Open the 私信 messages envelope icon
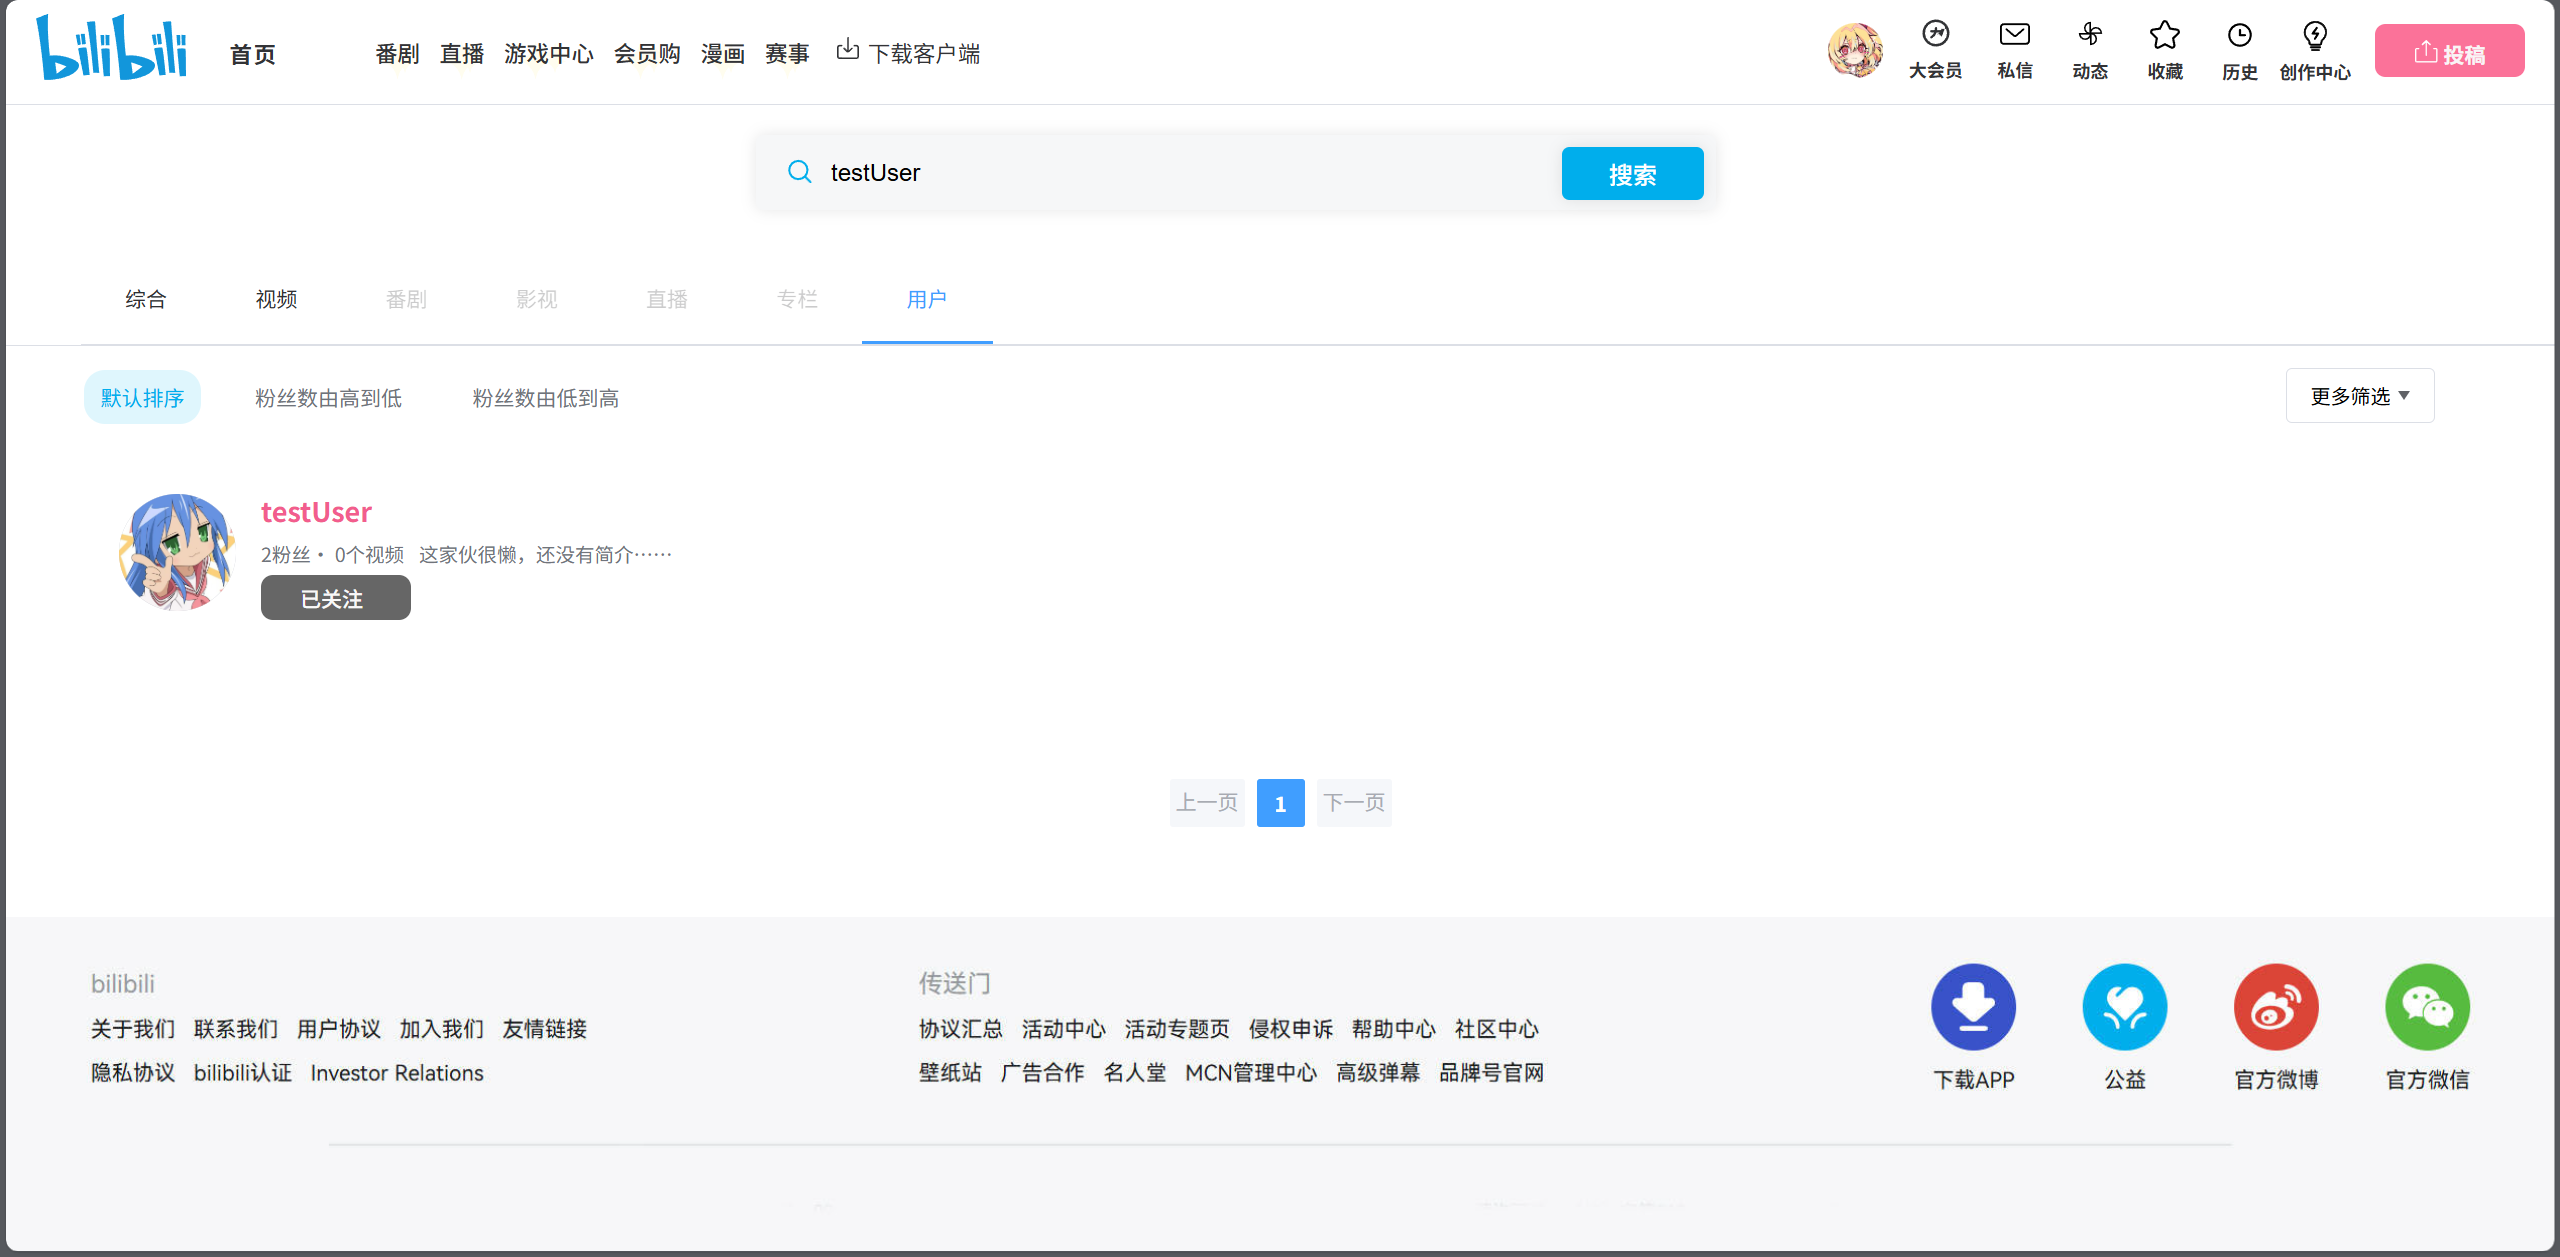This screenshot has width=2560, height=1257. [x=2014, y=36]
